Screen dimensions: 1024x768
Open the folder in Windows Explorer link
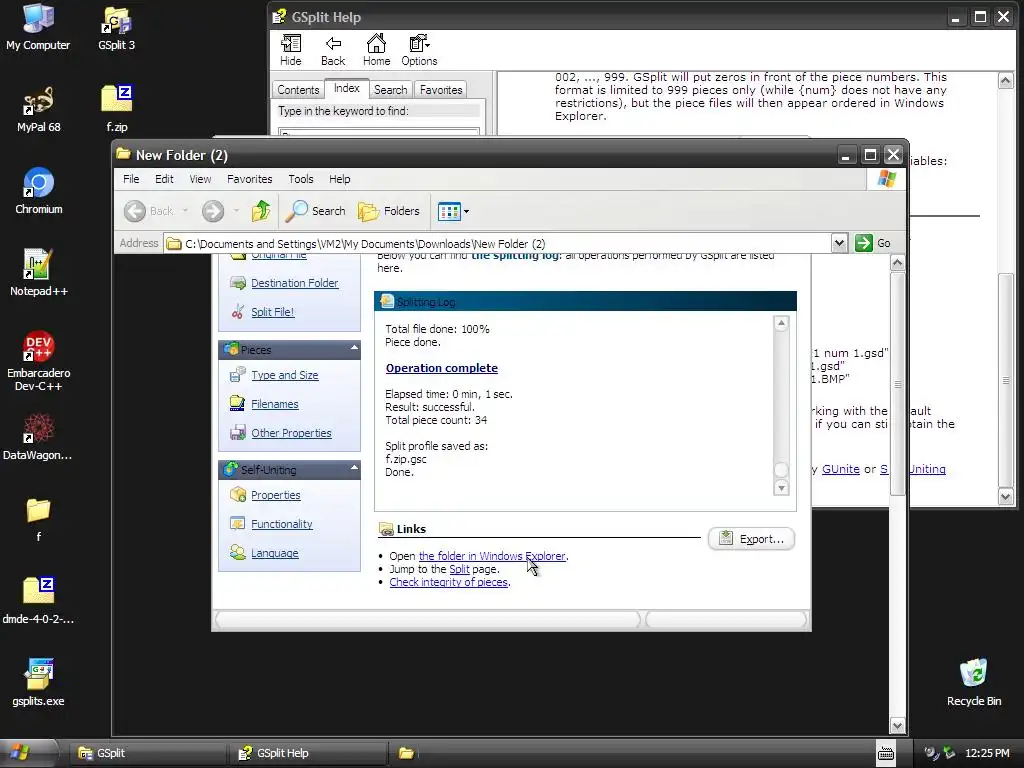[492, 556]
